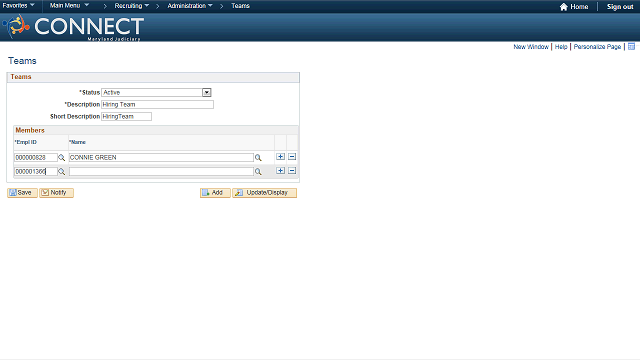Open name lookup for empty name row

tap(258, 172)
